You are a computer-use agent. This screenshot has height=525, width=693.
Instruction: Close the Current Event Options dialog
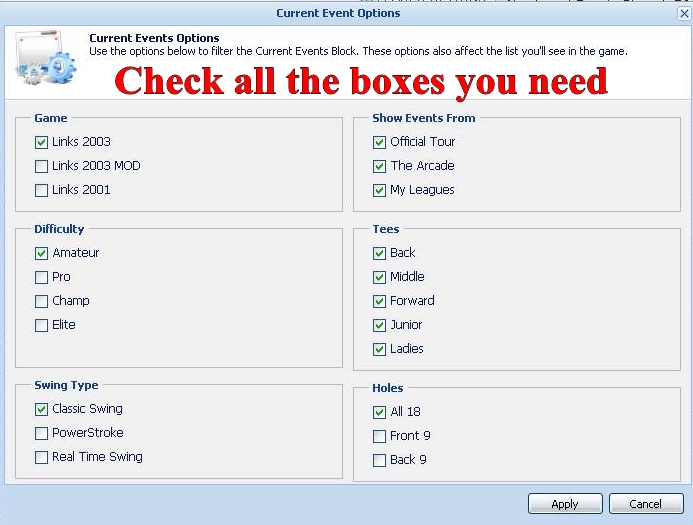684,14
